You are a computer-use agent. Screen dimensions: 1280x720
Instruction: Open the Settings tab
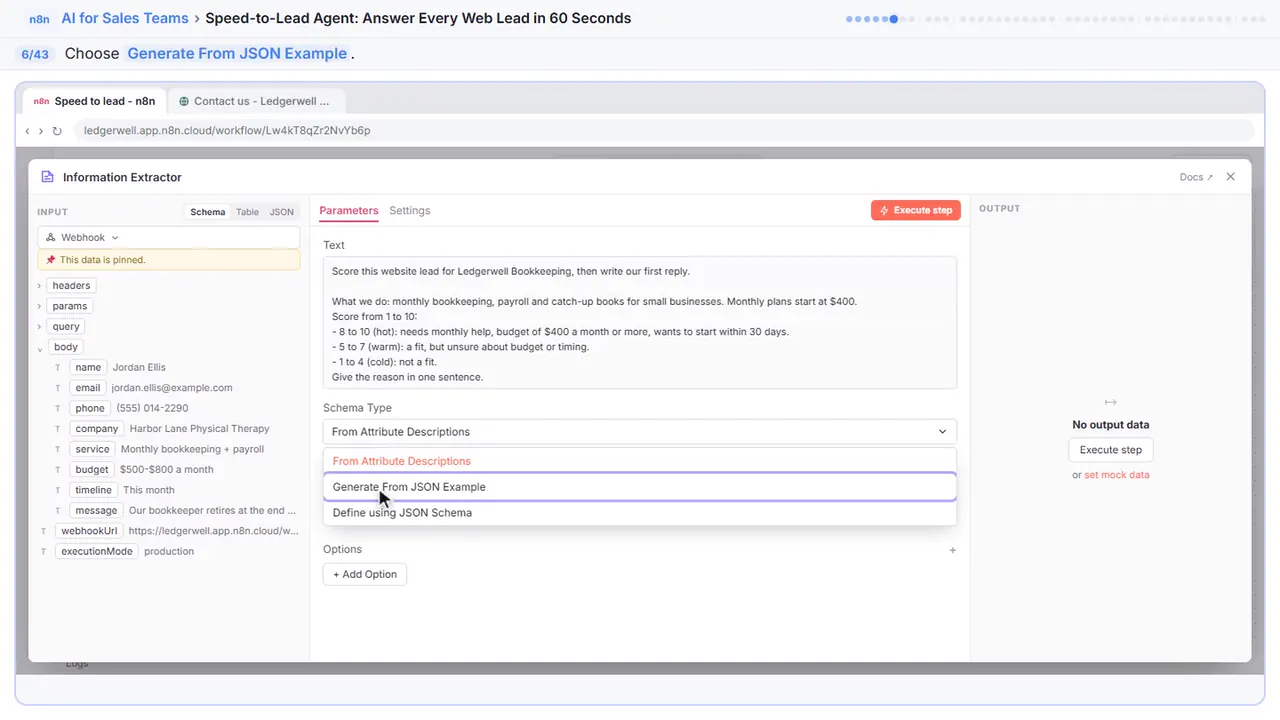[x=410, y=211]
